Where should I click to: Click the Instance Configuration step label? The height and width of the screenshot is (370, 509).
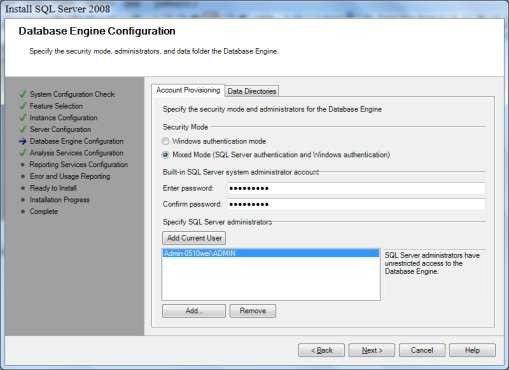click(x=63, y=118)
